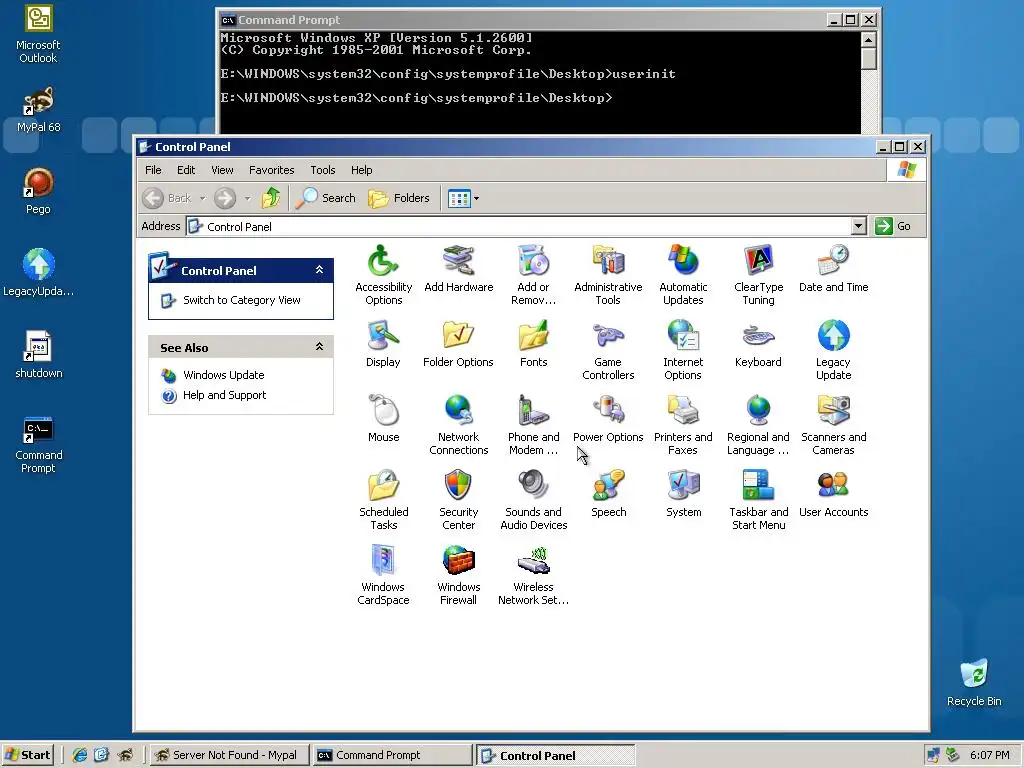The width and height of the screenshot is (1024, 768).
Task: Collapse the See Also section
Action: (x=319, y=347)
